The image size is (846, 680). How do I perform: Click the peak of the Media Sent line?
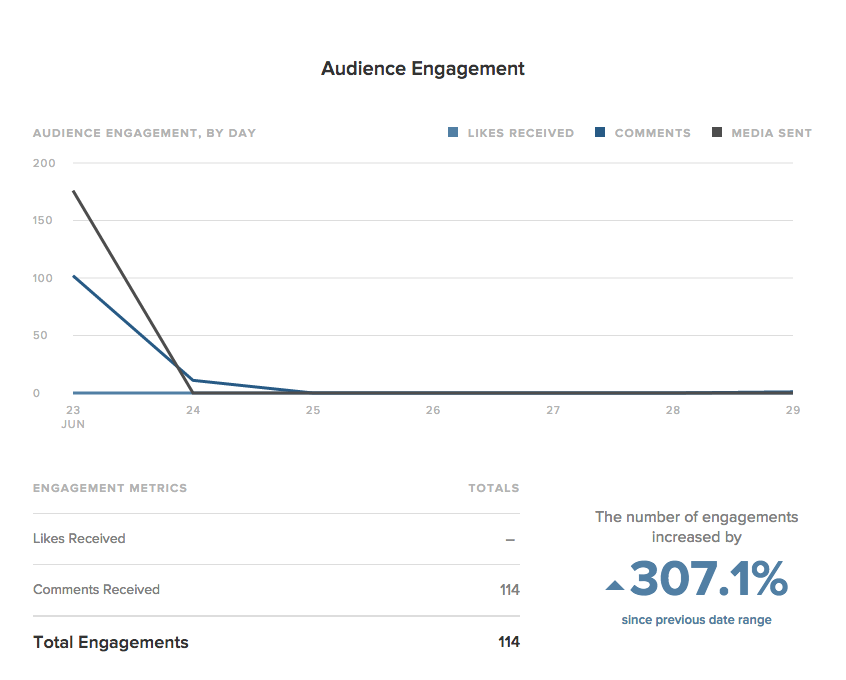74,190
